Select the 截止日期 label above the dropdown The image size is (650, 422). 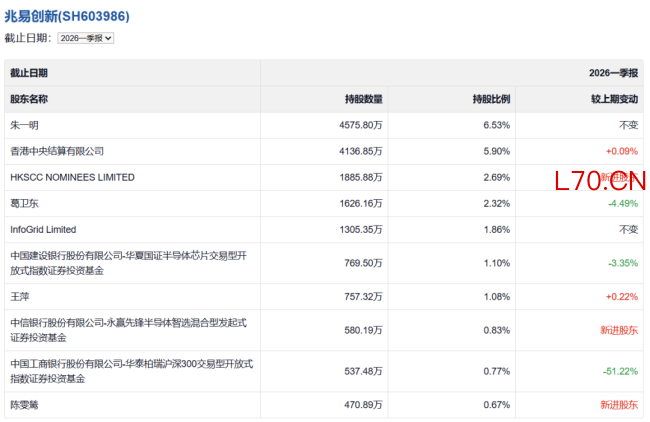[28, 38]
